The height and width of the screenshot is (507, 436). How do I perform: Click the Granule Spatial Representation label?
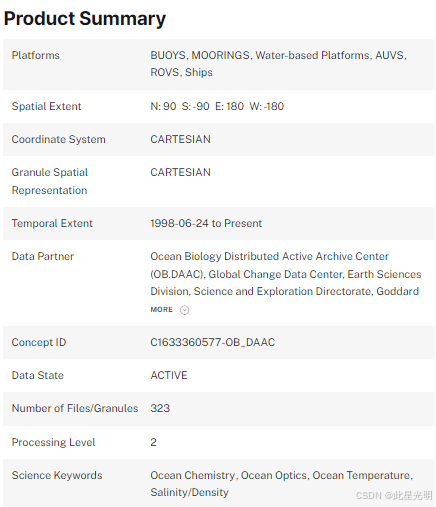pyautogui.click(x=50, y=181)
